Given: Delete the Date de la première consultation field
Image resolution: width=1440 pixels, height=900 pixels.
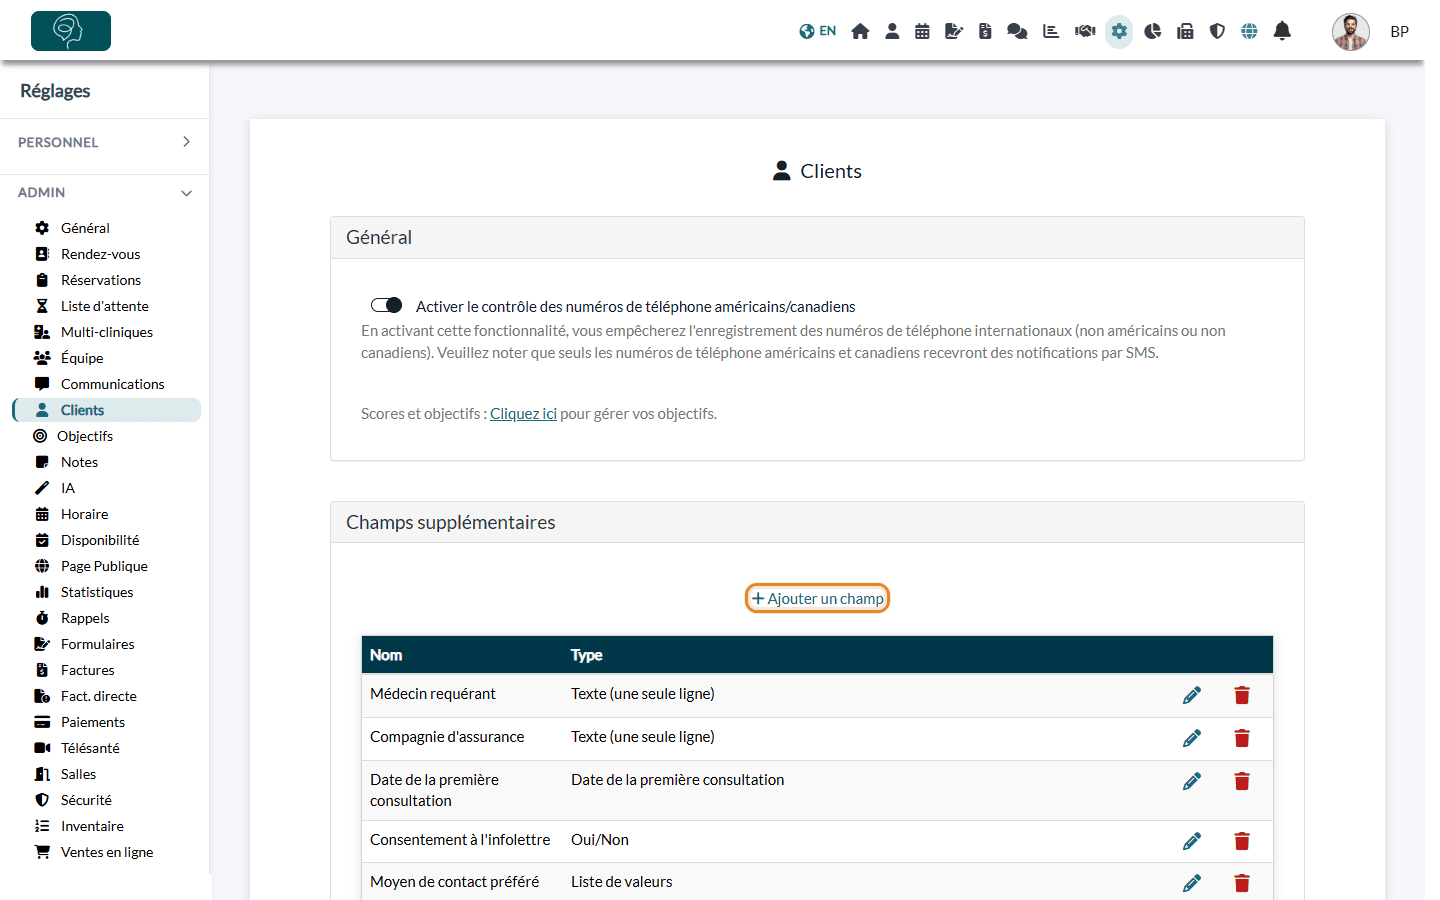Looking at the screenshot, I should coord(1242,781).
